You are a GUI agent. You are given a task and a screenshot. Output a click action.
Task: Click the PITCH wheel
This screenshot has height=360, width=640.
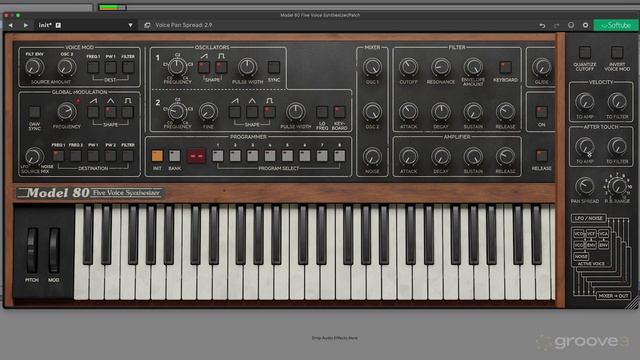32,250
